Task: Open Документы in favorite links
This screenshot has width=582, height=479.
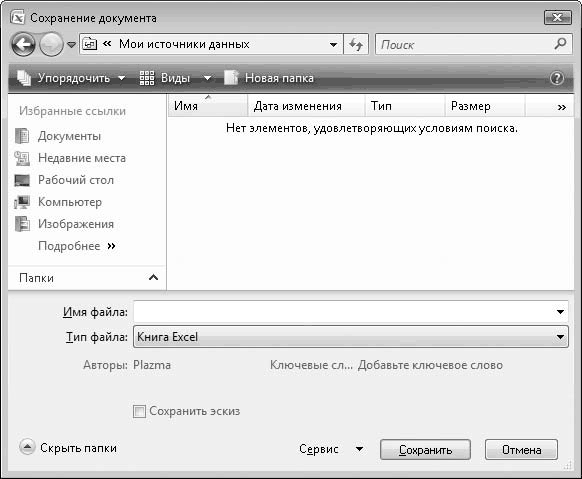Action: pos(69,136)
